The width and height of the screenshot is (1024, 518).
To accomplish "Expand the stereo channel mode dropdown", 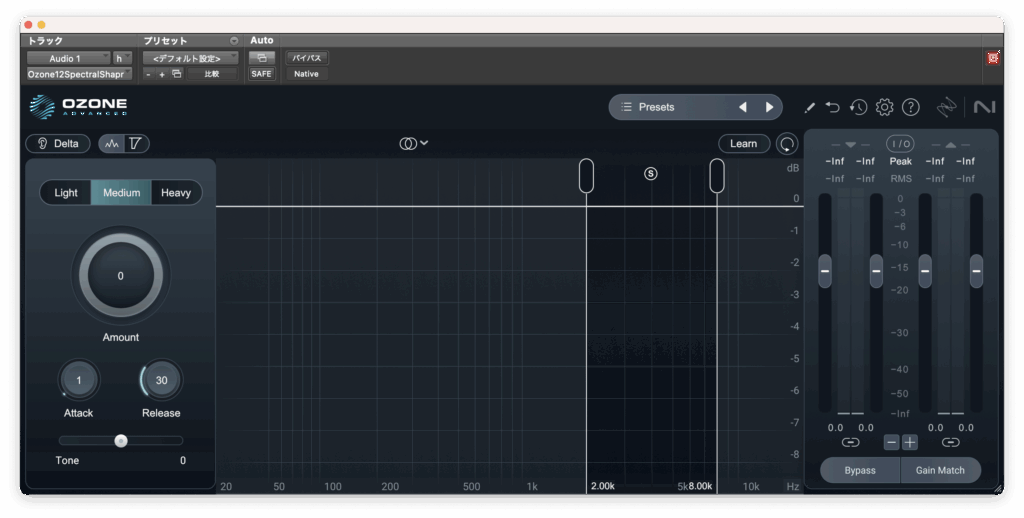I will [x=414, y=144].
